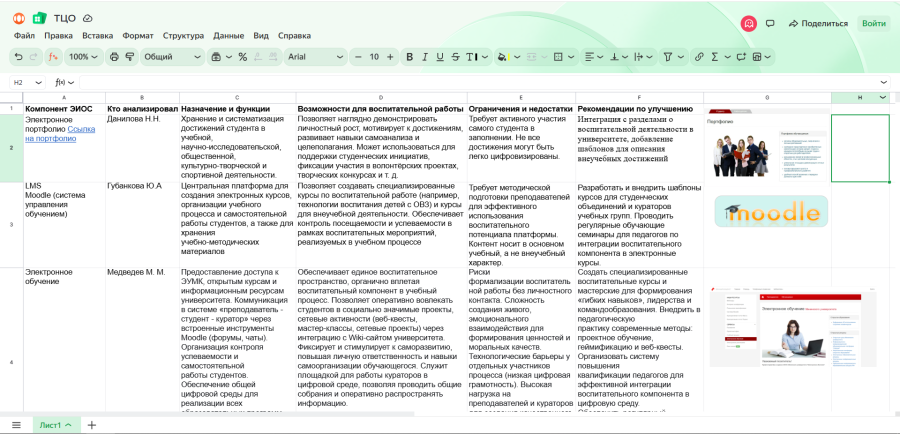Image resolution: width=900 pixels, height=434 pixels.
Task: Click the currency format icon
Action: 216,57
